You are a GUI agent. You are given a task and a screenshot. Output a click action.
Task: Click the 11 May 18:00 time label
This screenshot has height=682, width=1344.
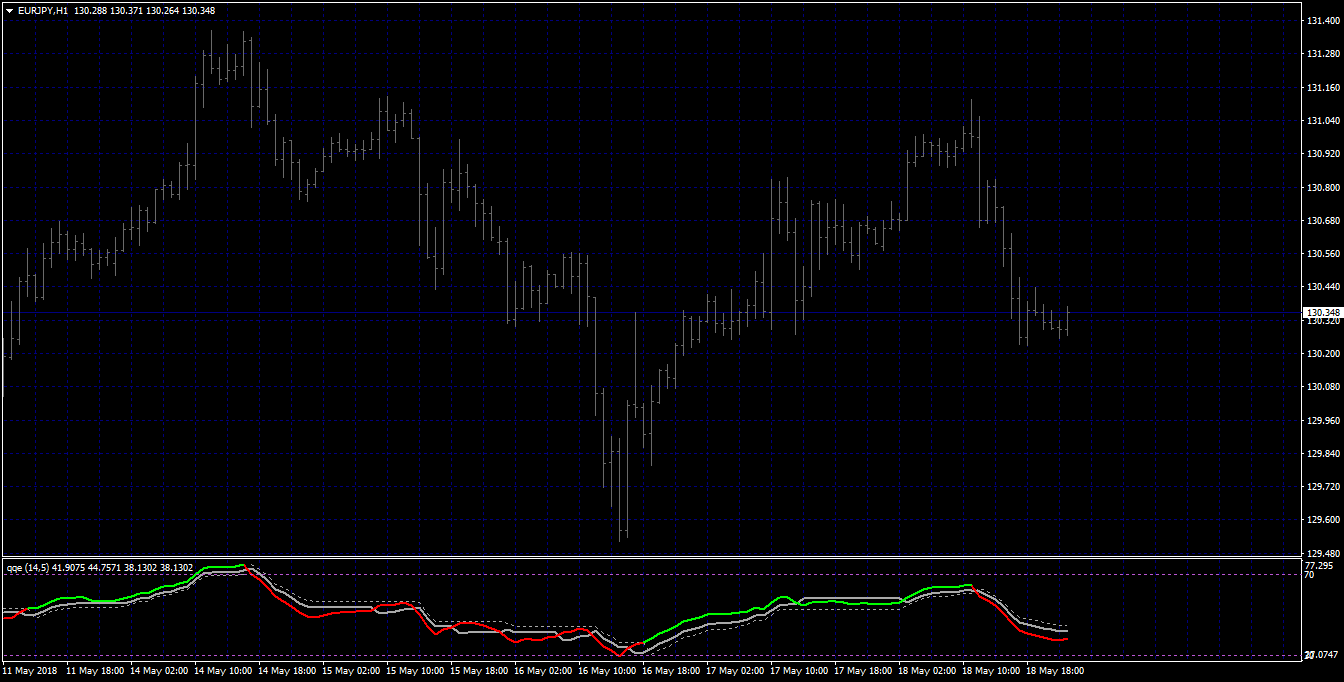pyautogui.click(x=95, y=671)
